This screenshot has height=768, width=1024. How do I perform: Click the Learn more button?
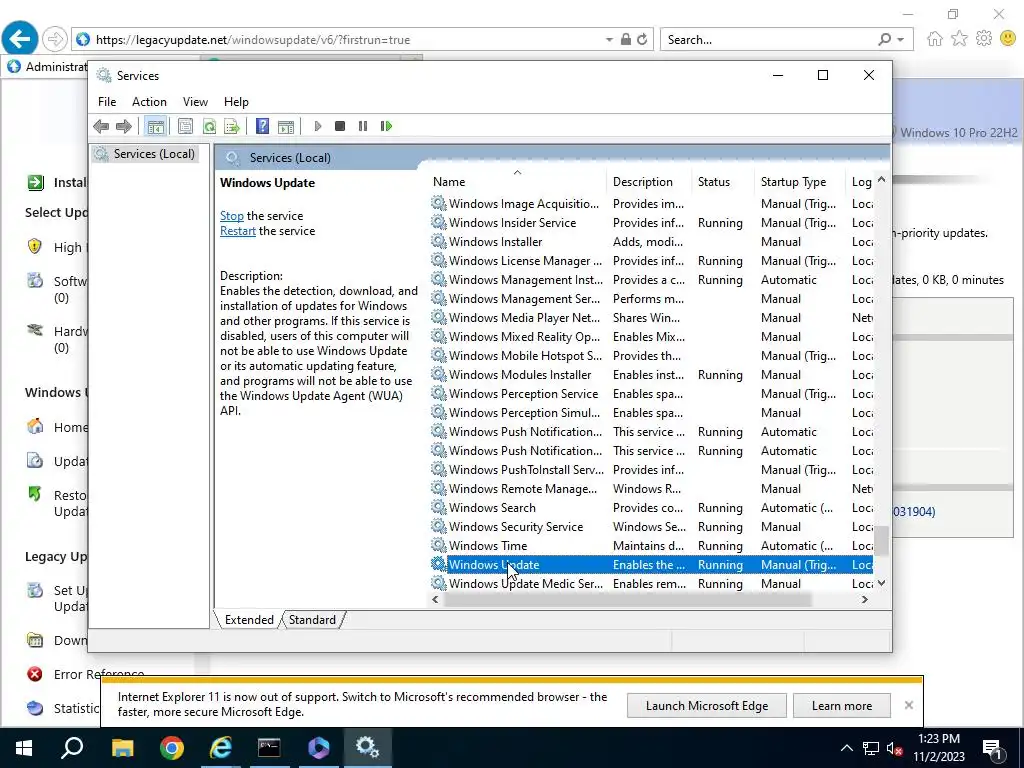[842, 706]
